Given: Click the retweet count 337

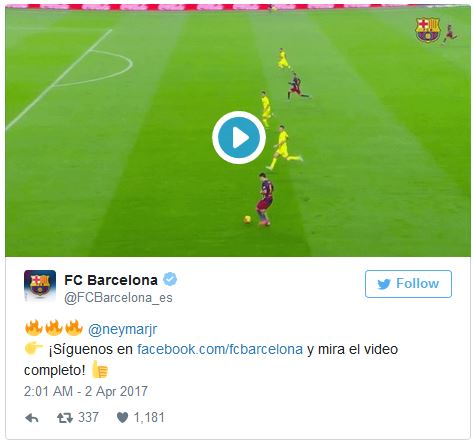Looking at the screenshot, I should click(x=88, y=417).
